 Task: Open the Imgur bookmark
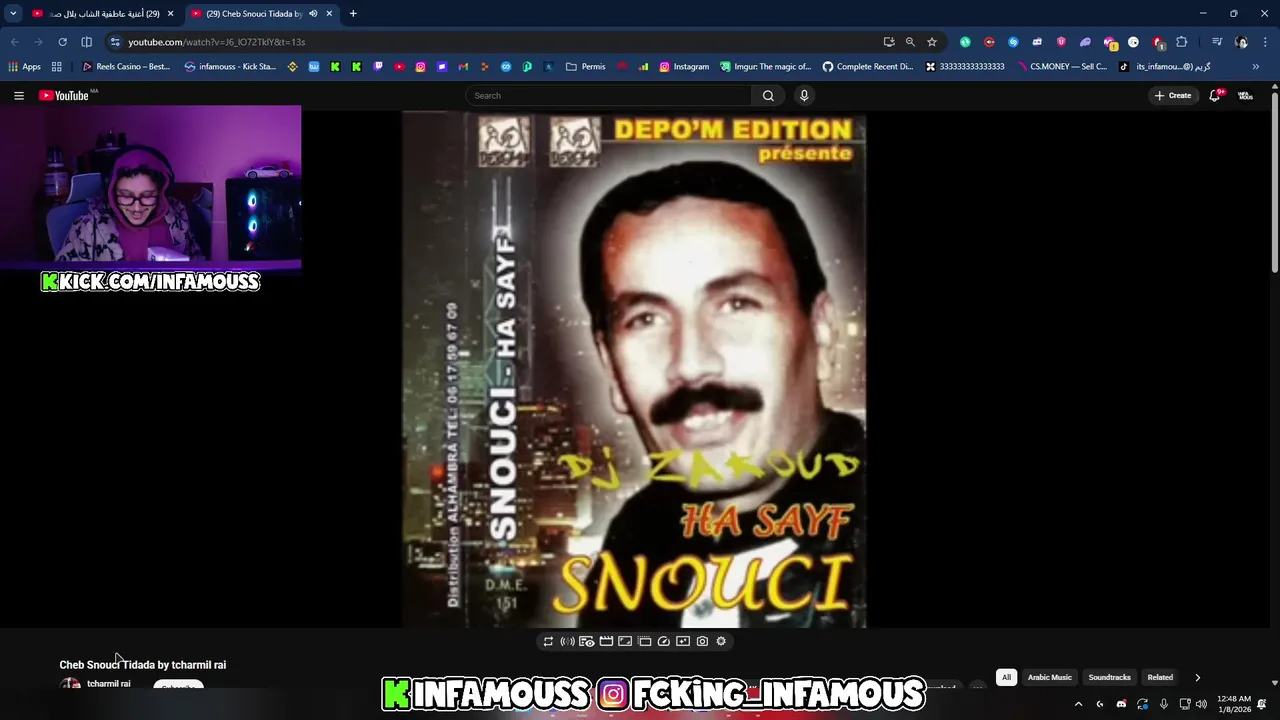765,67
